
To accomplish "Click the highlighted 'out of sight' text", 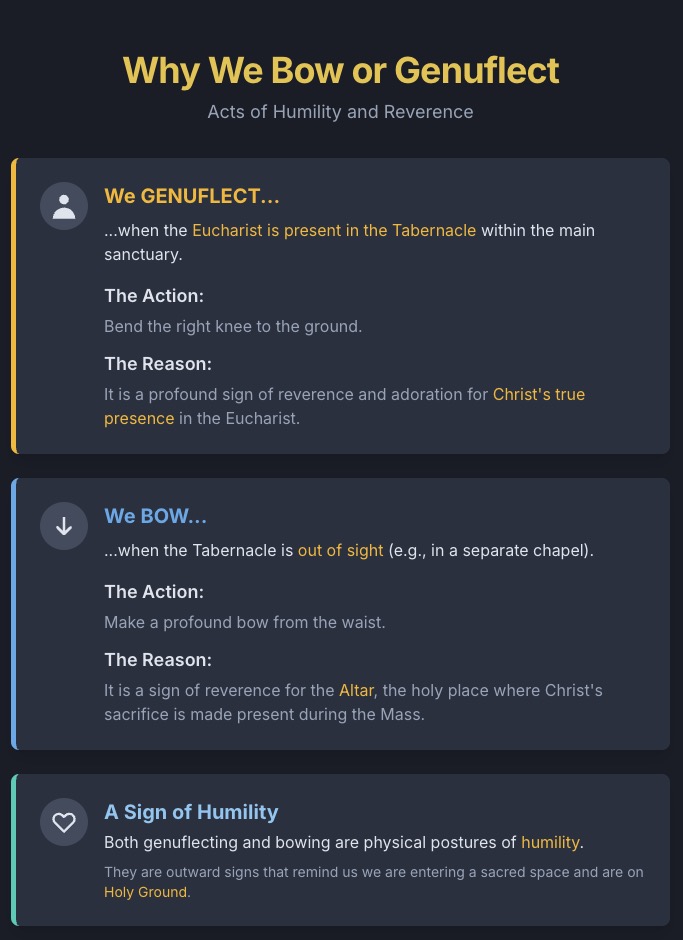I will click(x=340, y=550).
